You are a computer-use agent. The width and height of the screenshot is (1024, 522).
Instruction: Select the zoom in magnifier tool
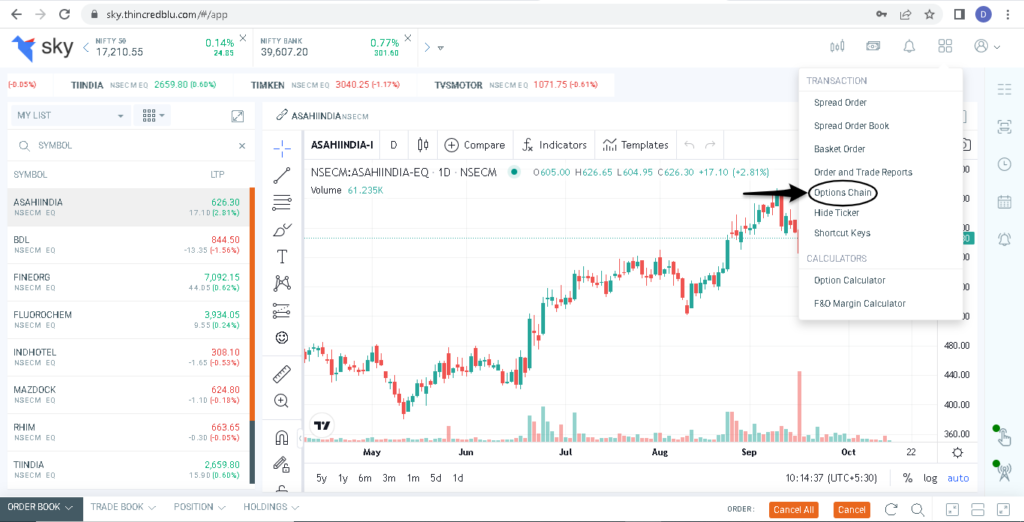[x=282, y=400]
